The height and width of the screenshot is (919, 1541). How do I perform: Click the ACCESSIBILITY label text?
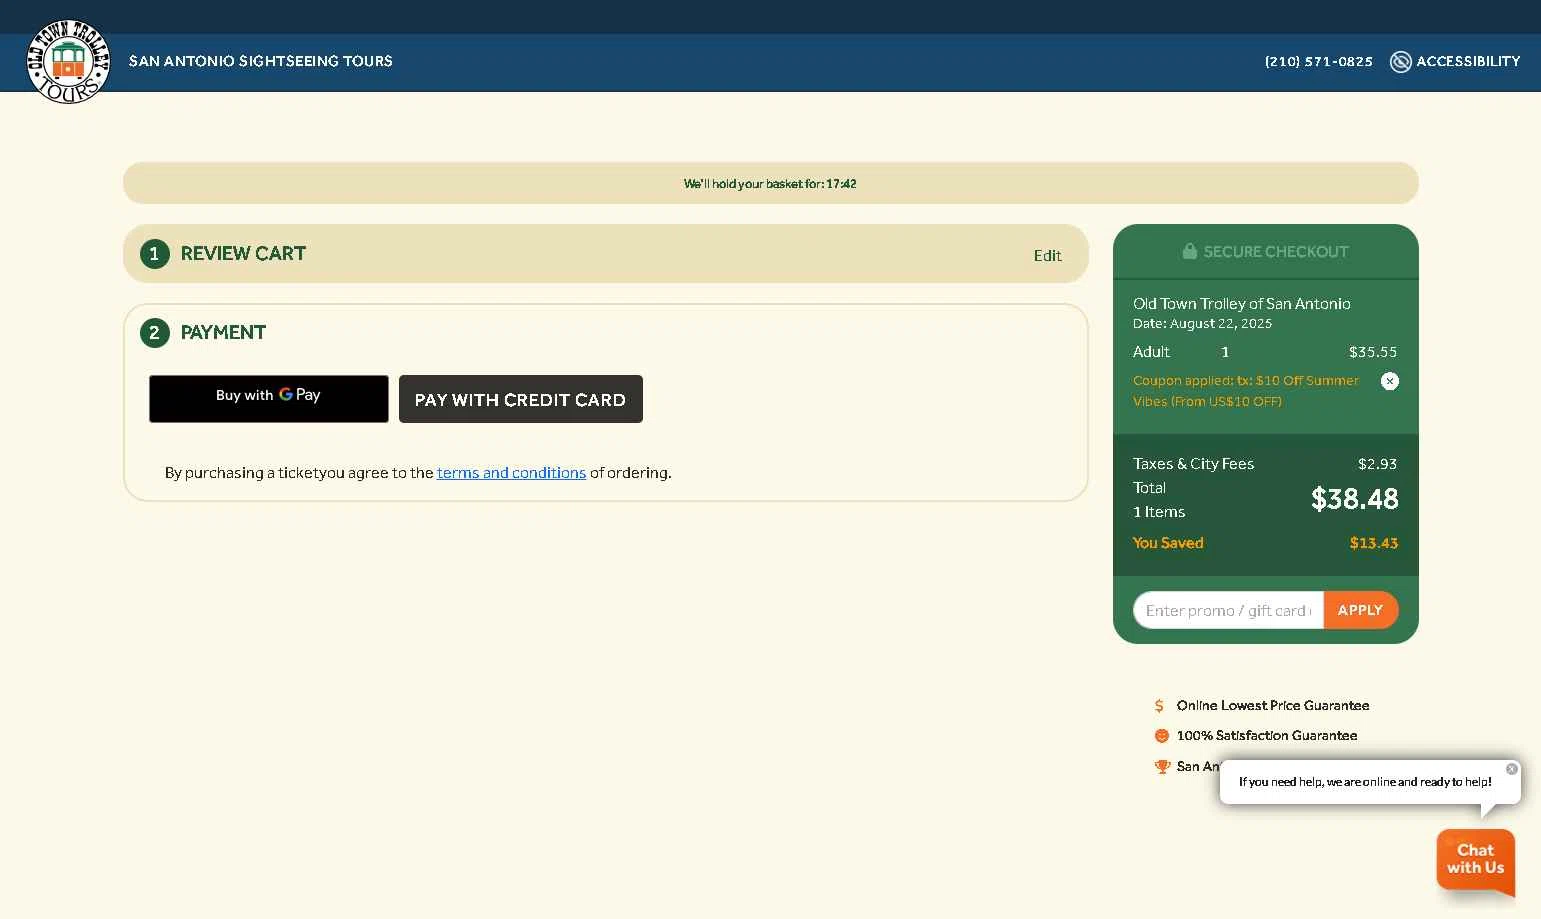click(x=1468, y=62)
